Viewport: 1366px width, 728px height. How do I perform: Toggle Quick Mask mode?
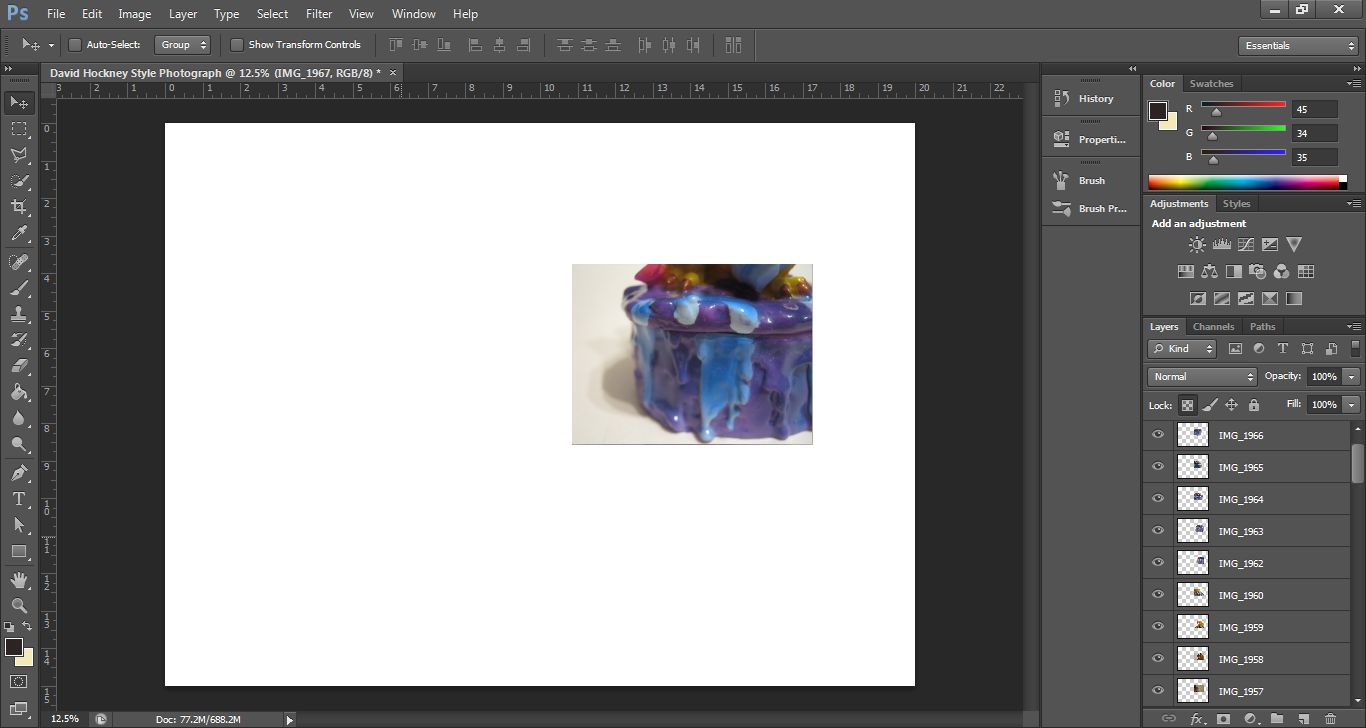point(19,682)
